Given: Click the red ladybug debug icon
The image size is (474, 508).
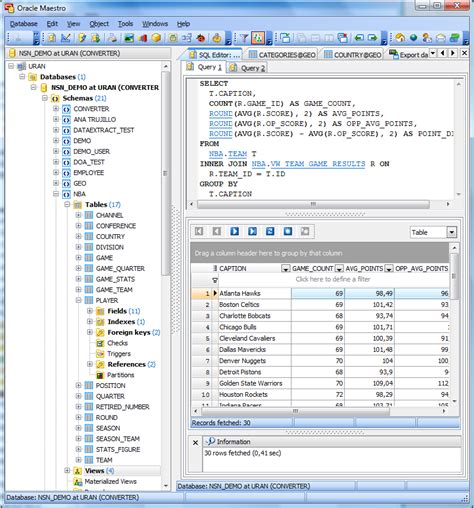Looking at the screenshot, I should click(201, 38).
